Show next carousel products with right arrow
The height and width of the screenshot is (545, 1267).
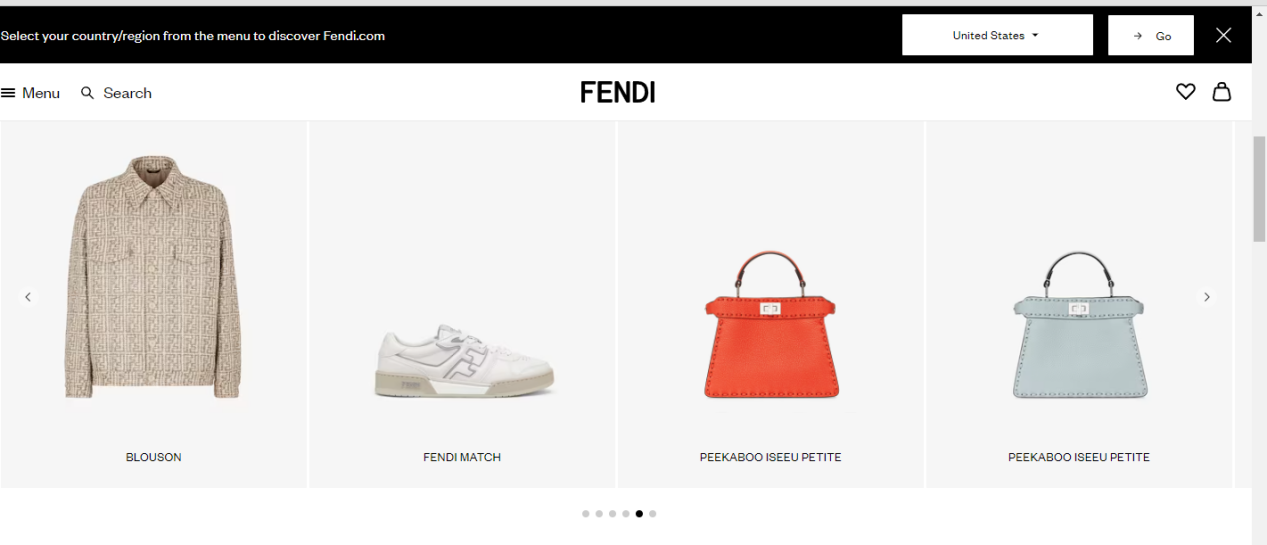pos(1207,297)
